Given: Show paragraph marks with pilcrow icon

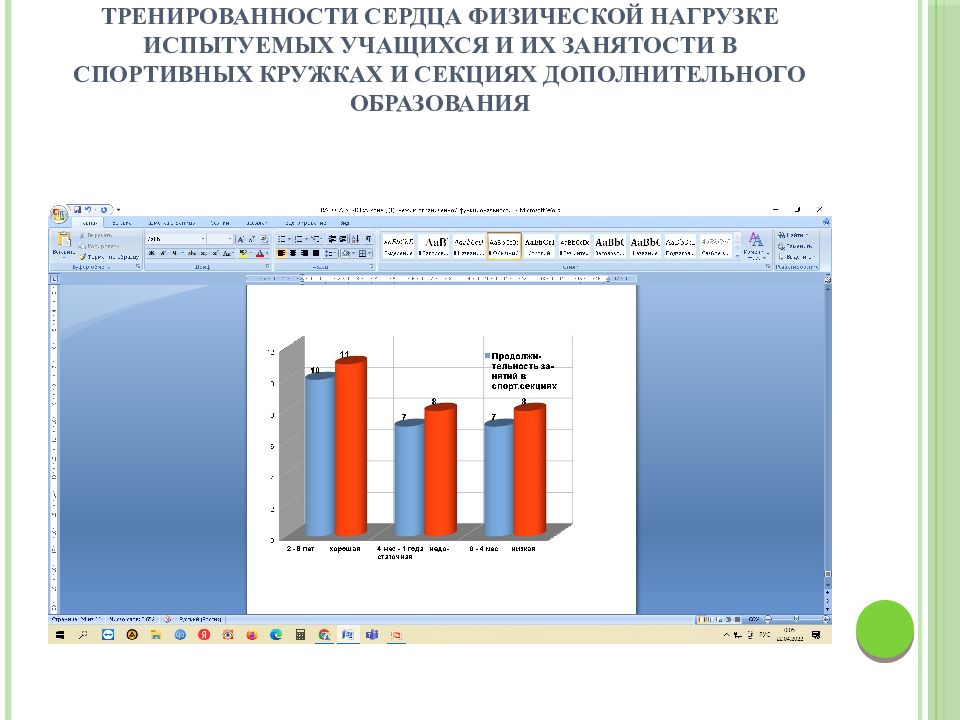Looking at the screenshot, I should 368,239.
